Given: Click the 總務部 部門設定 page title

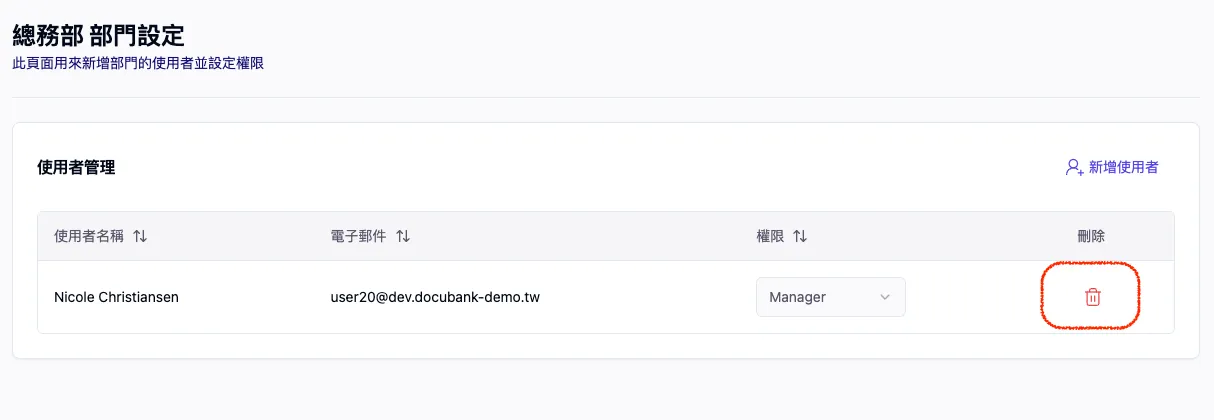Looking at the screenshot, I should (98, 36).
